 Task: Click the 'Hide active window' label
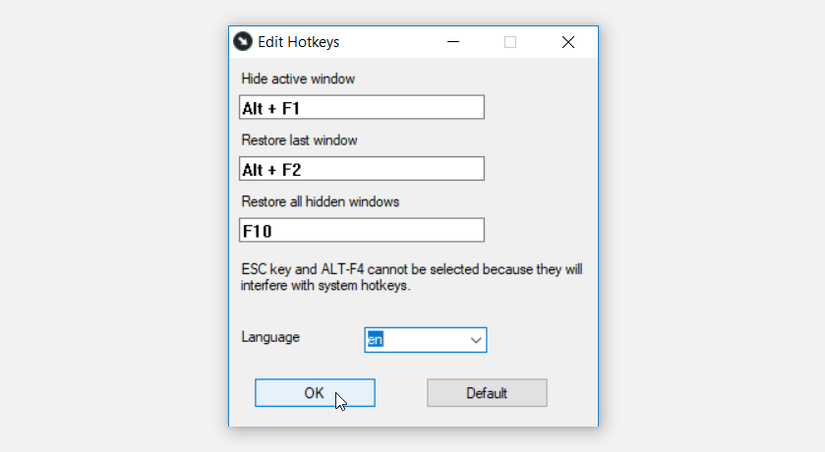298,78
